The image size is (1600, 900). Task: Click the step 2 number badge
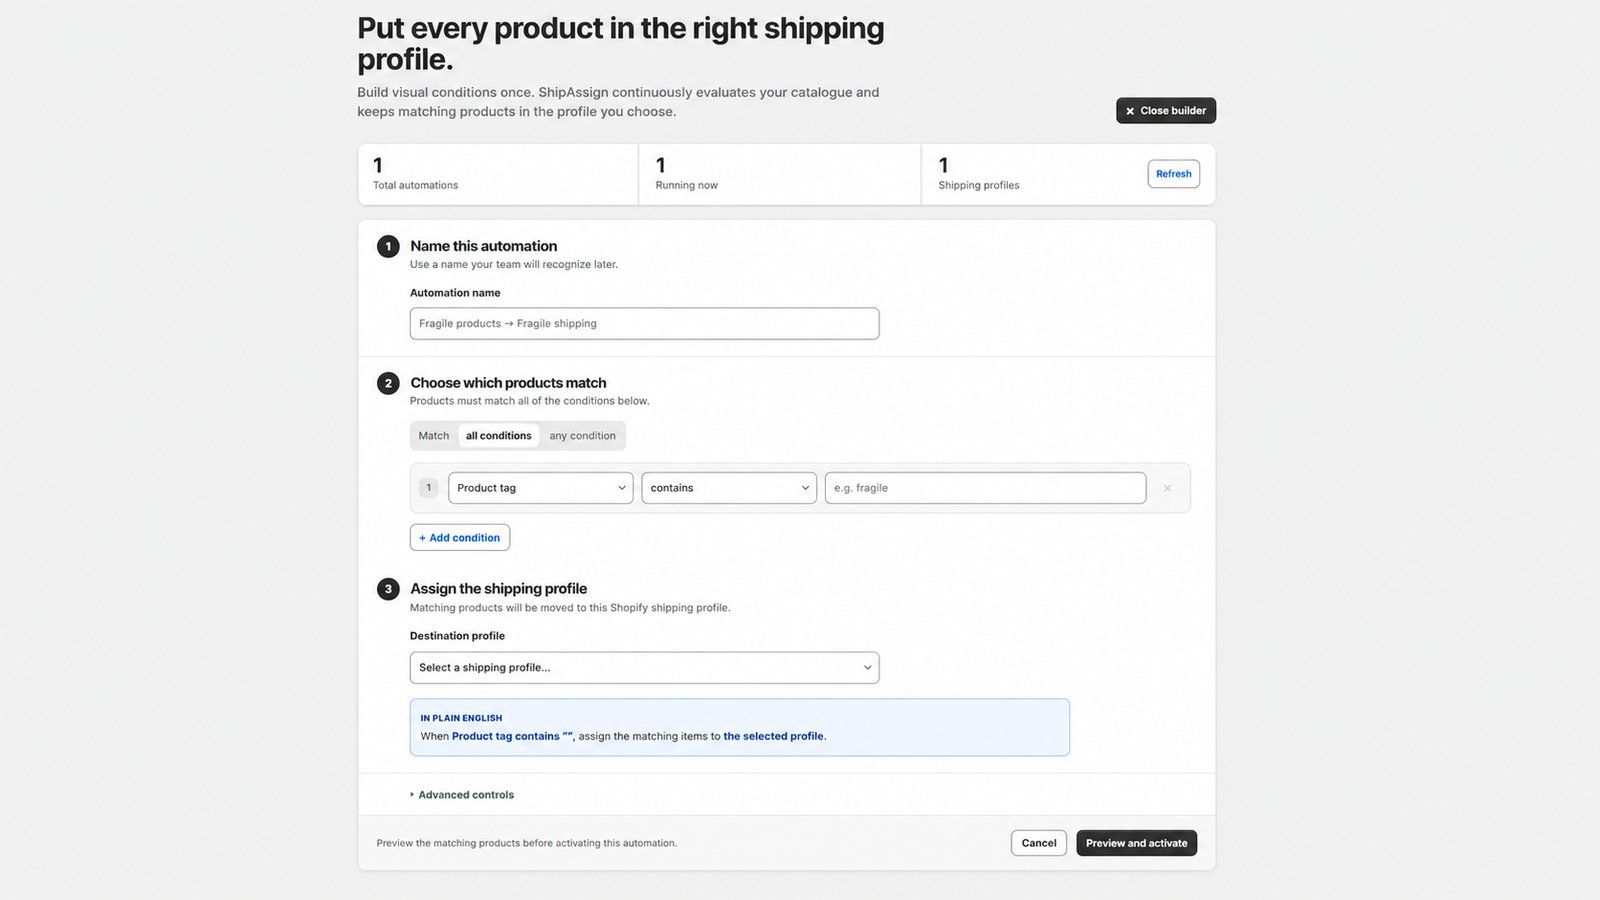(388, 383)
